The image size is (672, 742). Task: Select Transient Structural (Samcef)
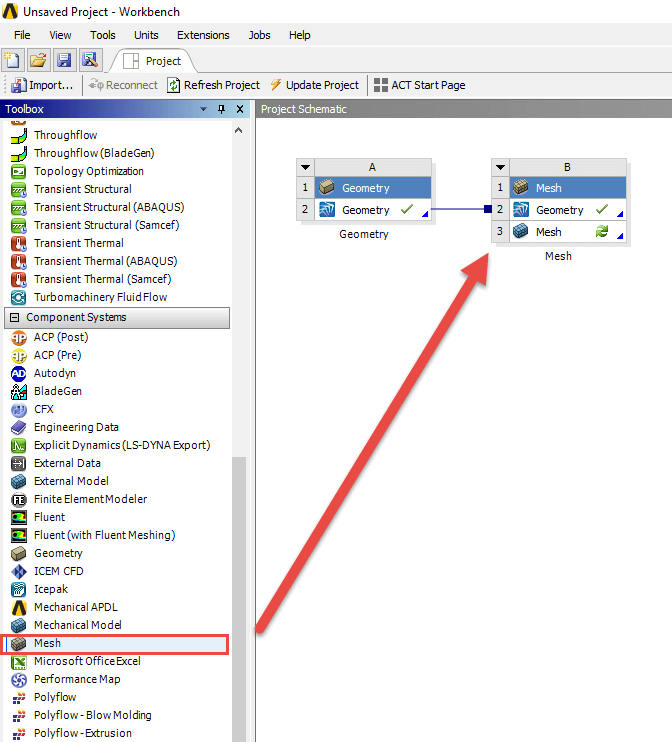(x=106, y=225)
